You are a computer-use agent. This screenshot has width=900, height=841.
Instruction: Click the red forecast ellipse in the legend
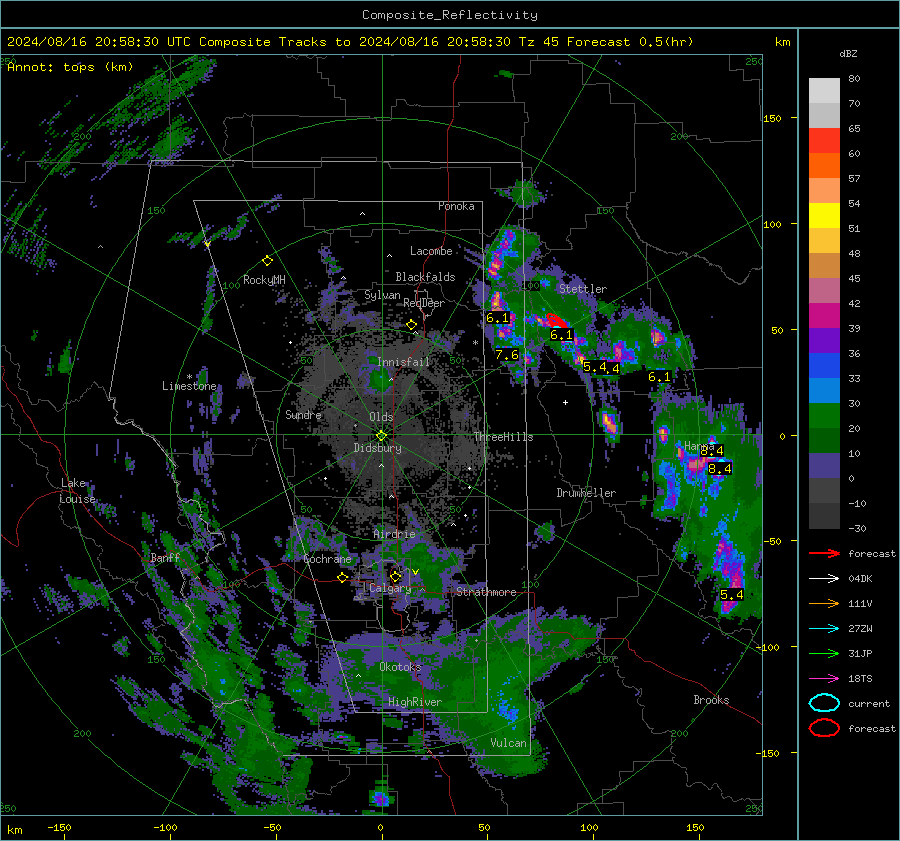click(824, 728)
